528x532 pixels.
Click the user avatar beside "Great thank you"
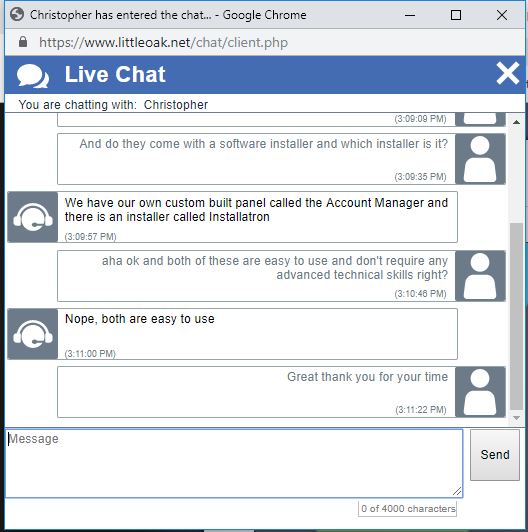(480, 392)
